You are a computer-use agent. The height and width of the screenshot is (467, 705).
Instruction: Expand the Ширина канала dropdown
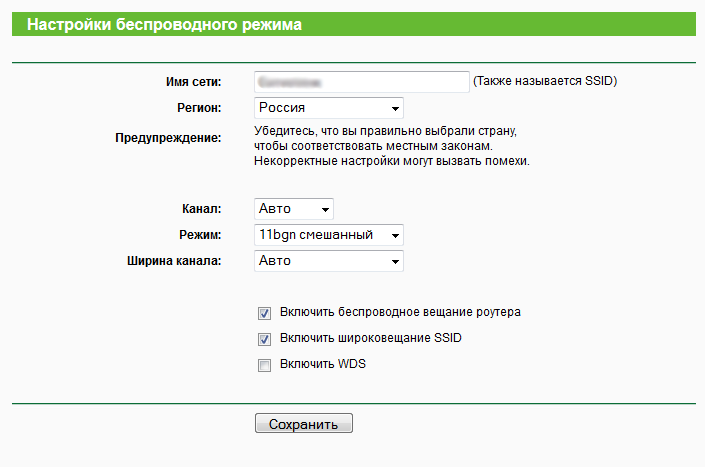[329, 261]
